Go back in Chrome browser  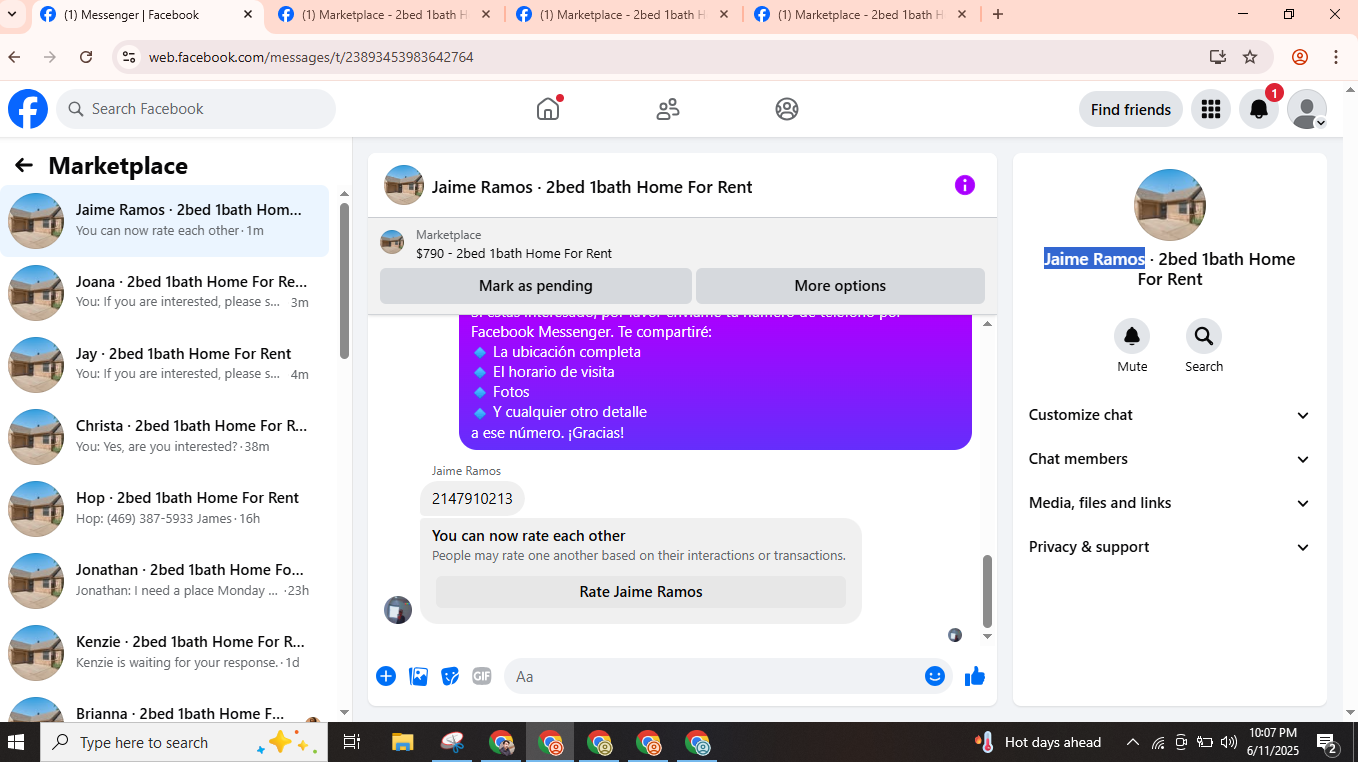point(15,57)
